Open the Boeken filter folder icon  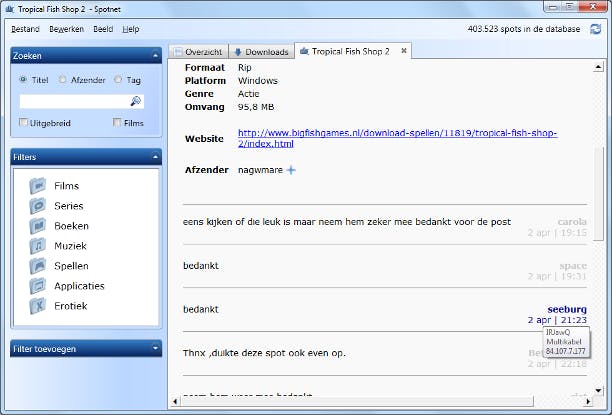point(38,226)
